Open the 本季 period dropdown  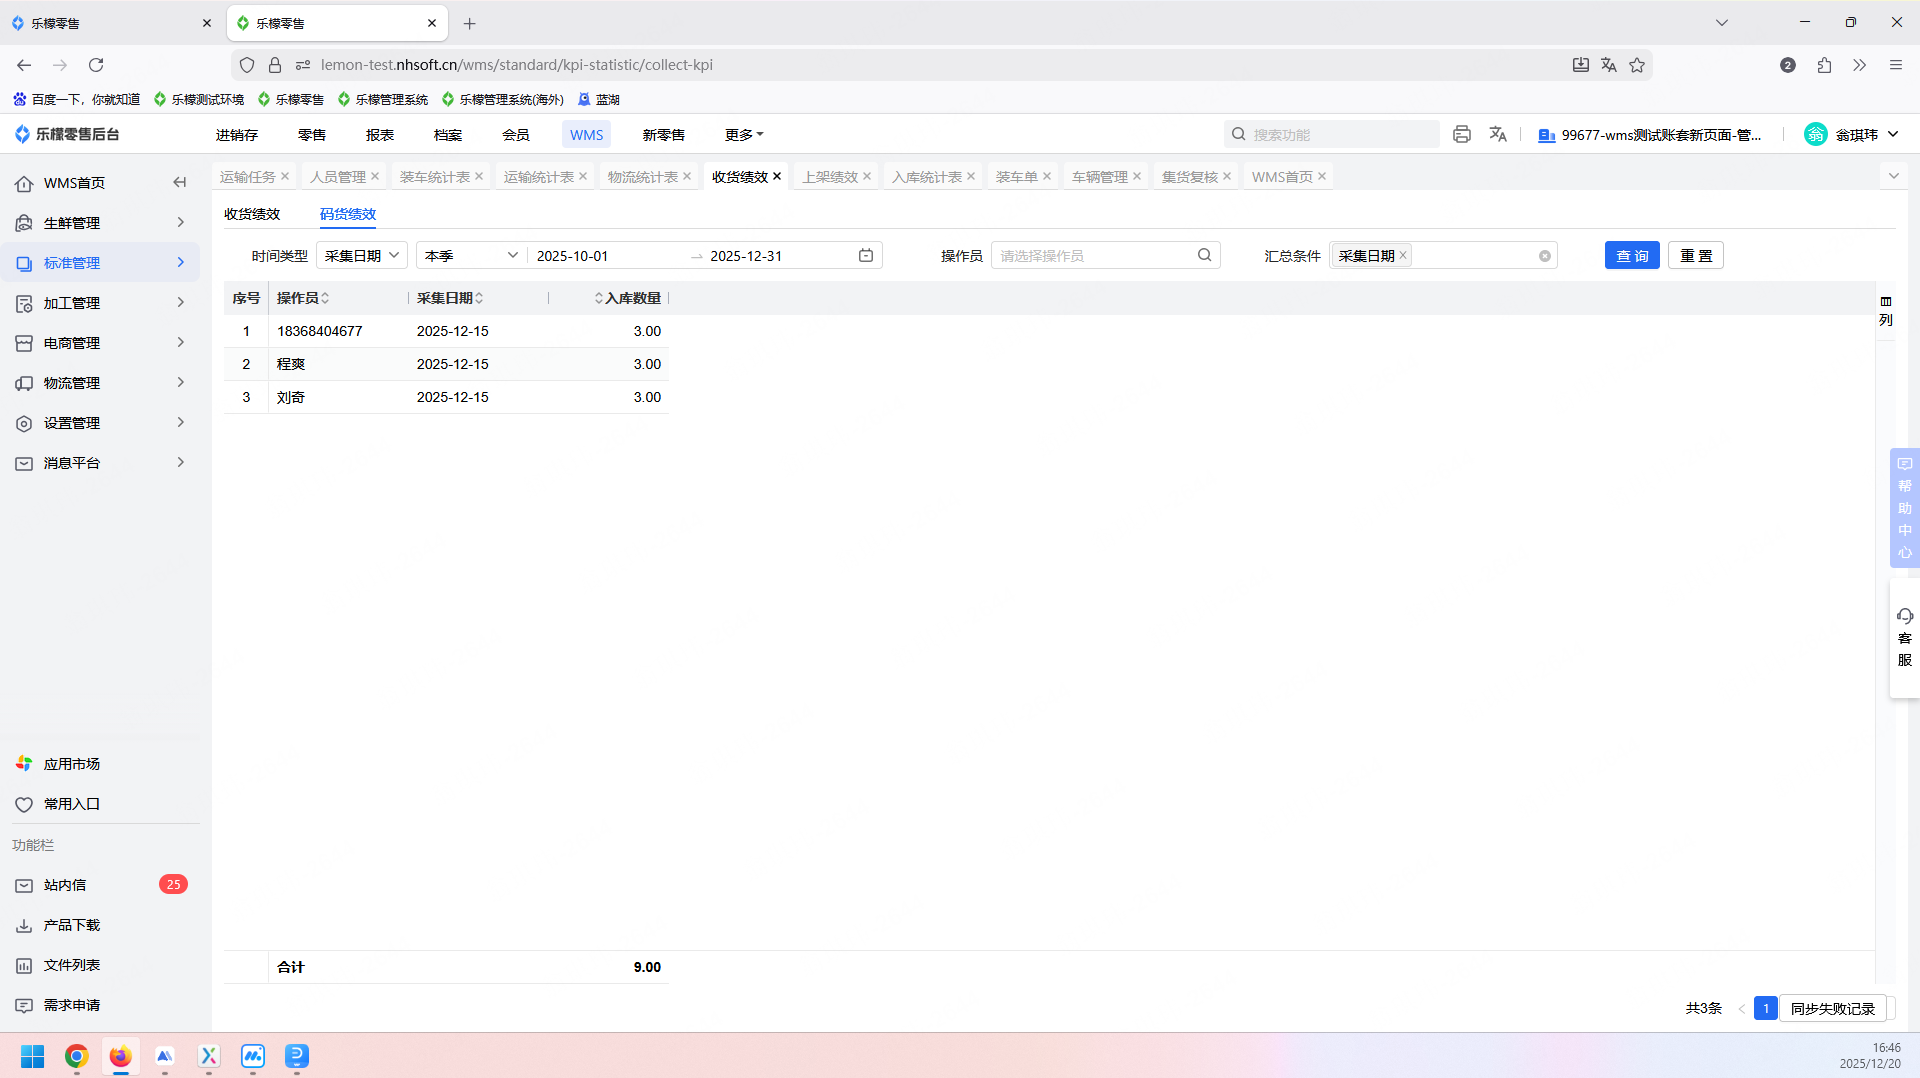[x=471, y=256]
